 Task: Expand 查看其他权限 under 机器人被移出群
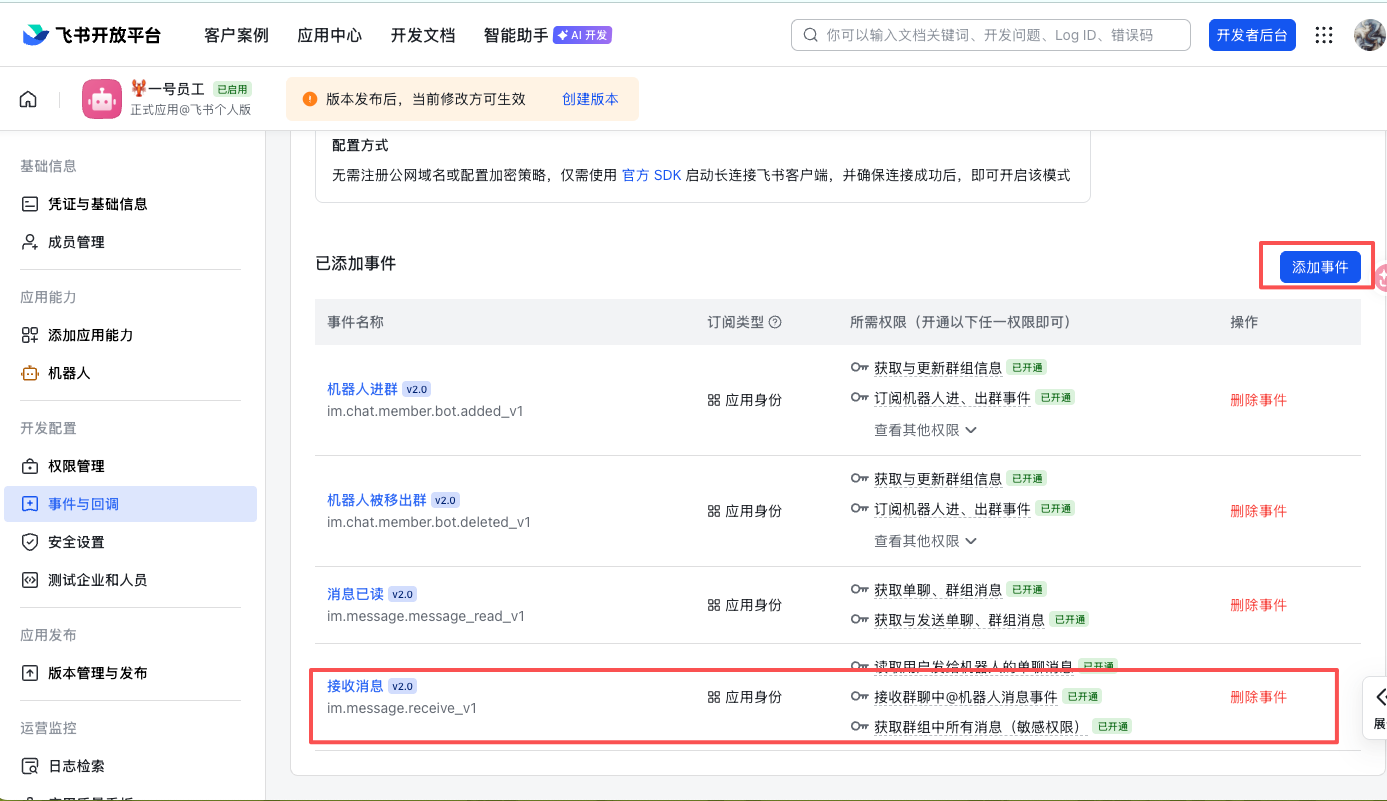pos(924,540)
